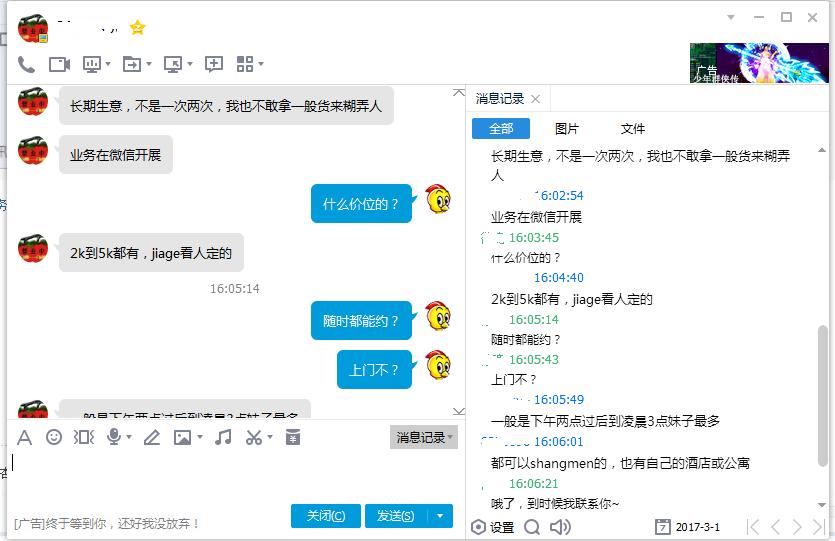Screen dimensions: 835x541
Task: Open the send options dropdown next to 发送
Action: [x=440, y=516]
